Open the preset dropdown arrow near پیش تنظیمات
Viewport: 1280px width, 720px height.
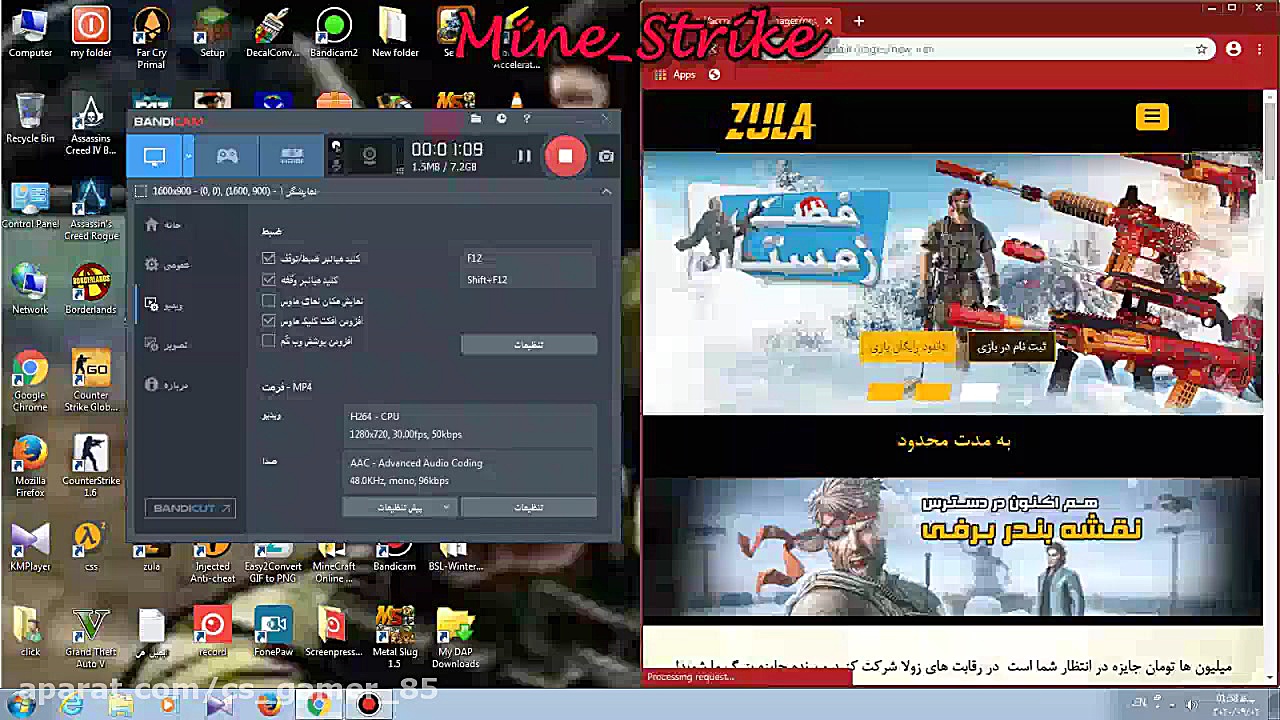(446, 507)
